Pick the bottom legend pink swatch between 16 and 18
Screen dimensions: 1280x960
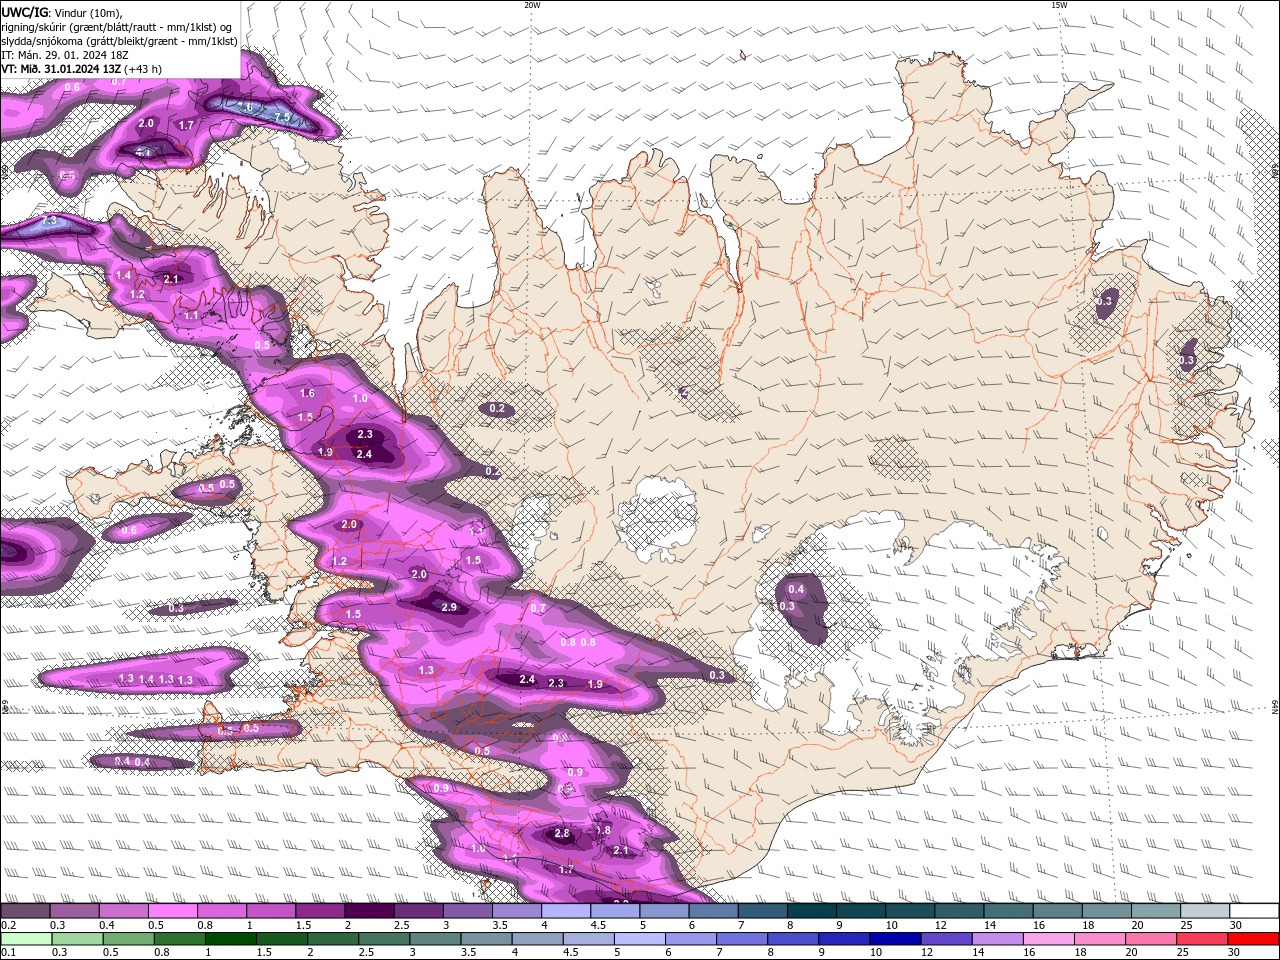click(1049, 938)
